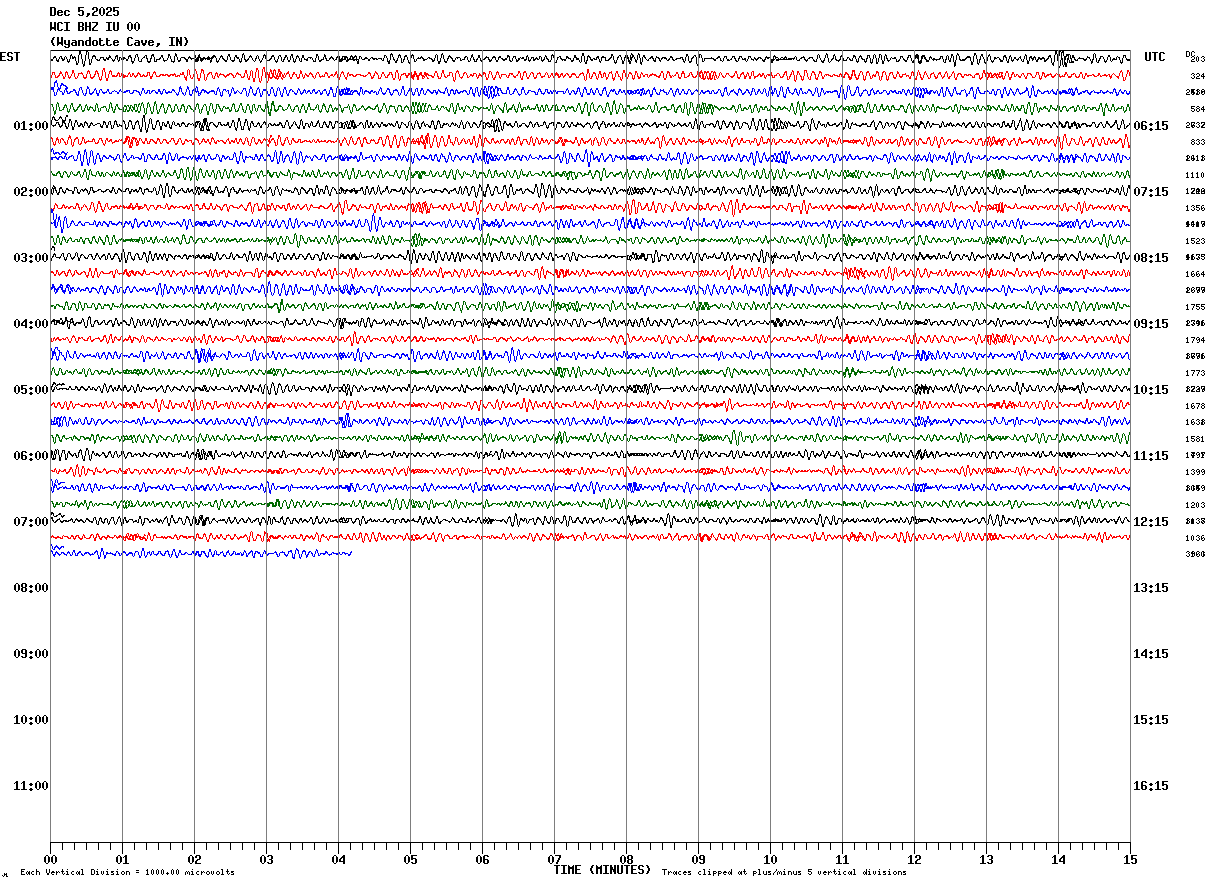Select the 05:00 EST row label
Viewport: 1210px width, 886px height.
(31, 390)
